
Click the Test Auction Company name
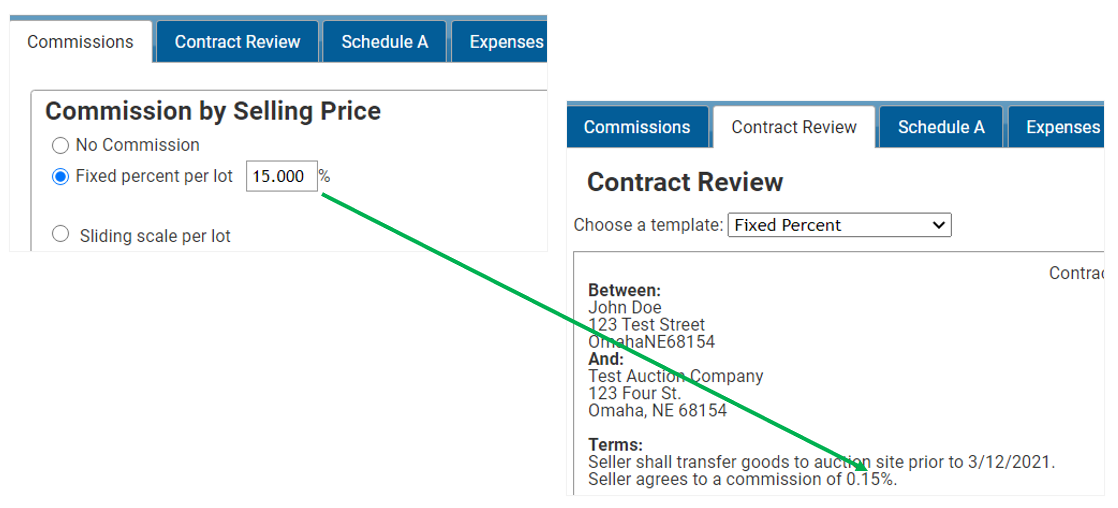[x=675, y=376]
